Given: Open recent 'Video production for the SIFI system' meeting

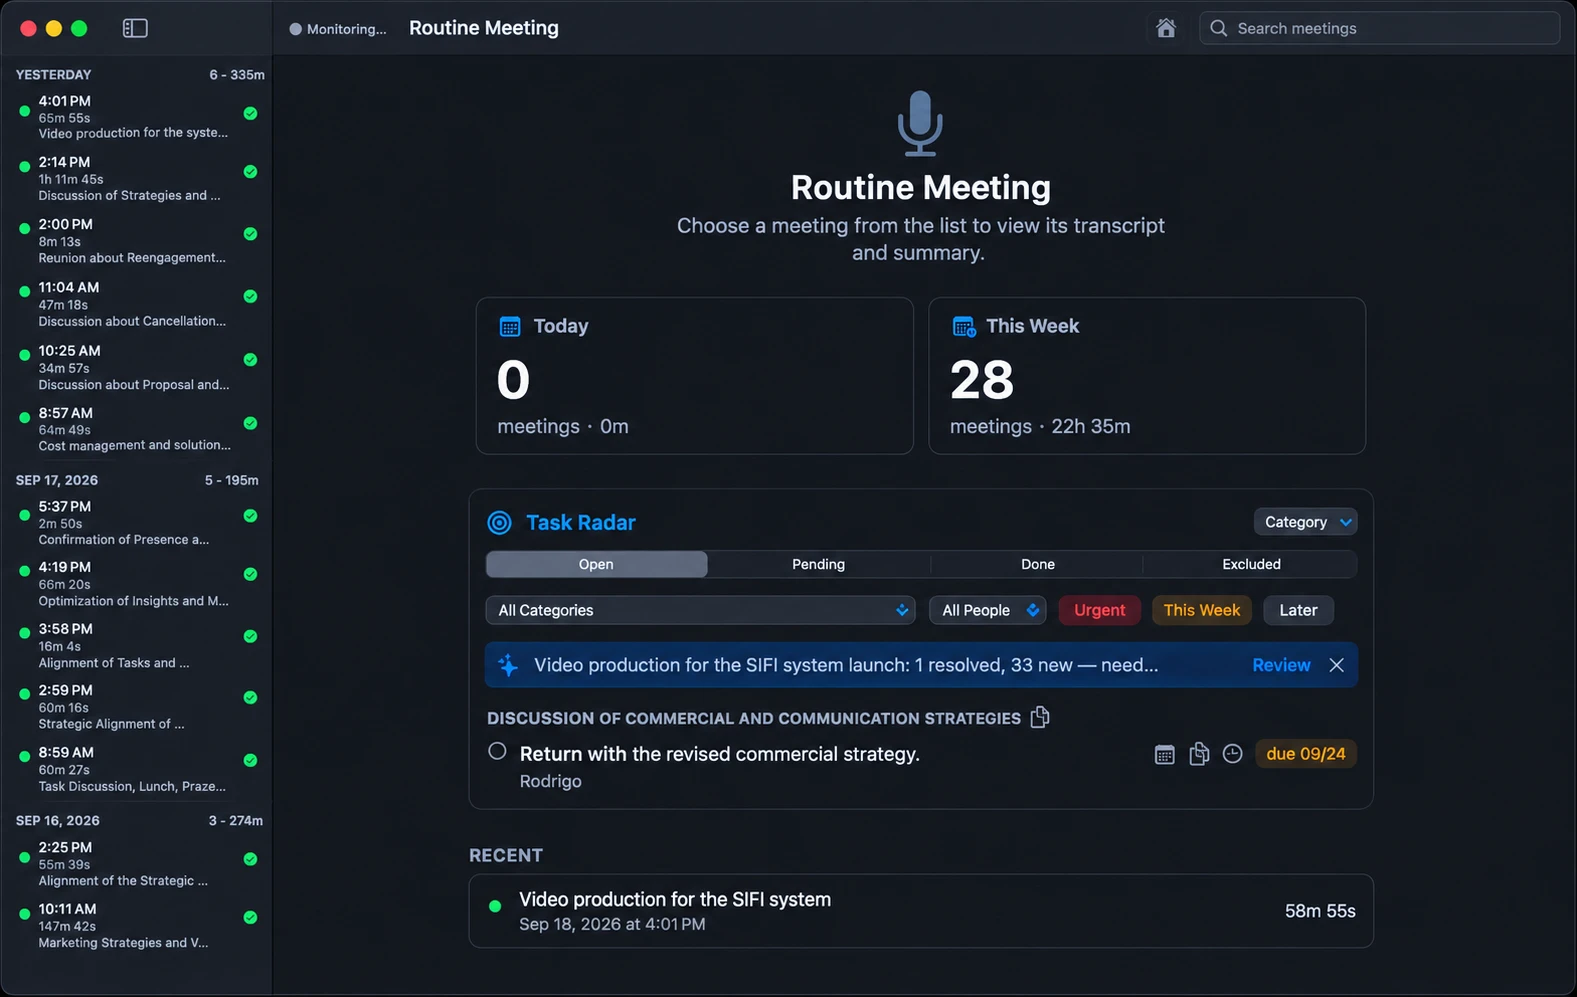Looking at the screenshot, I should (x=921, y=911).
